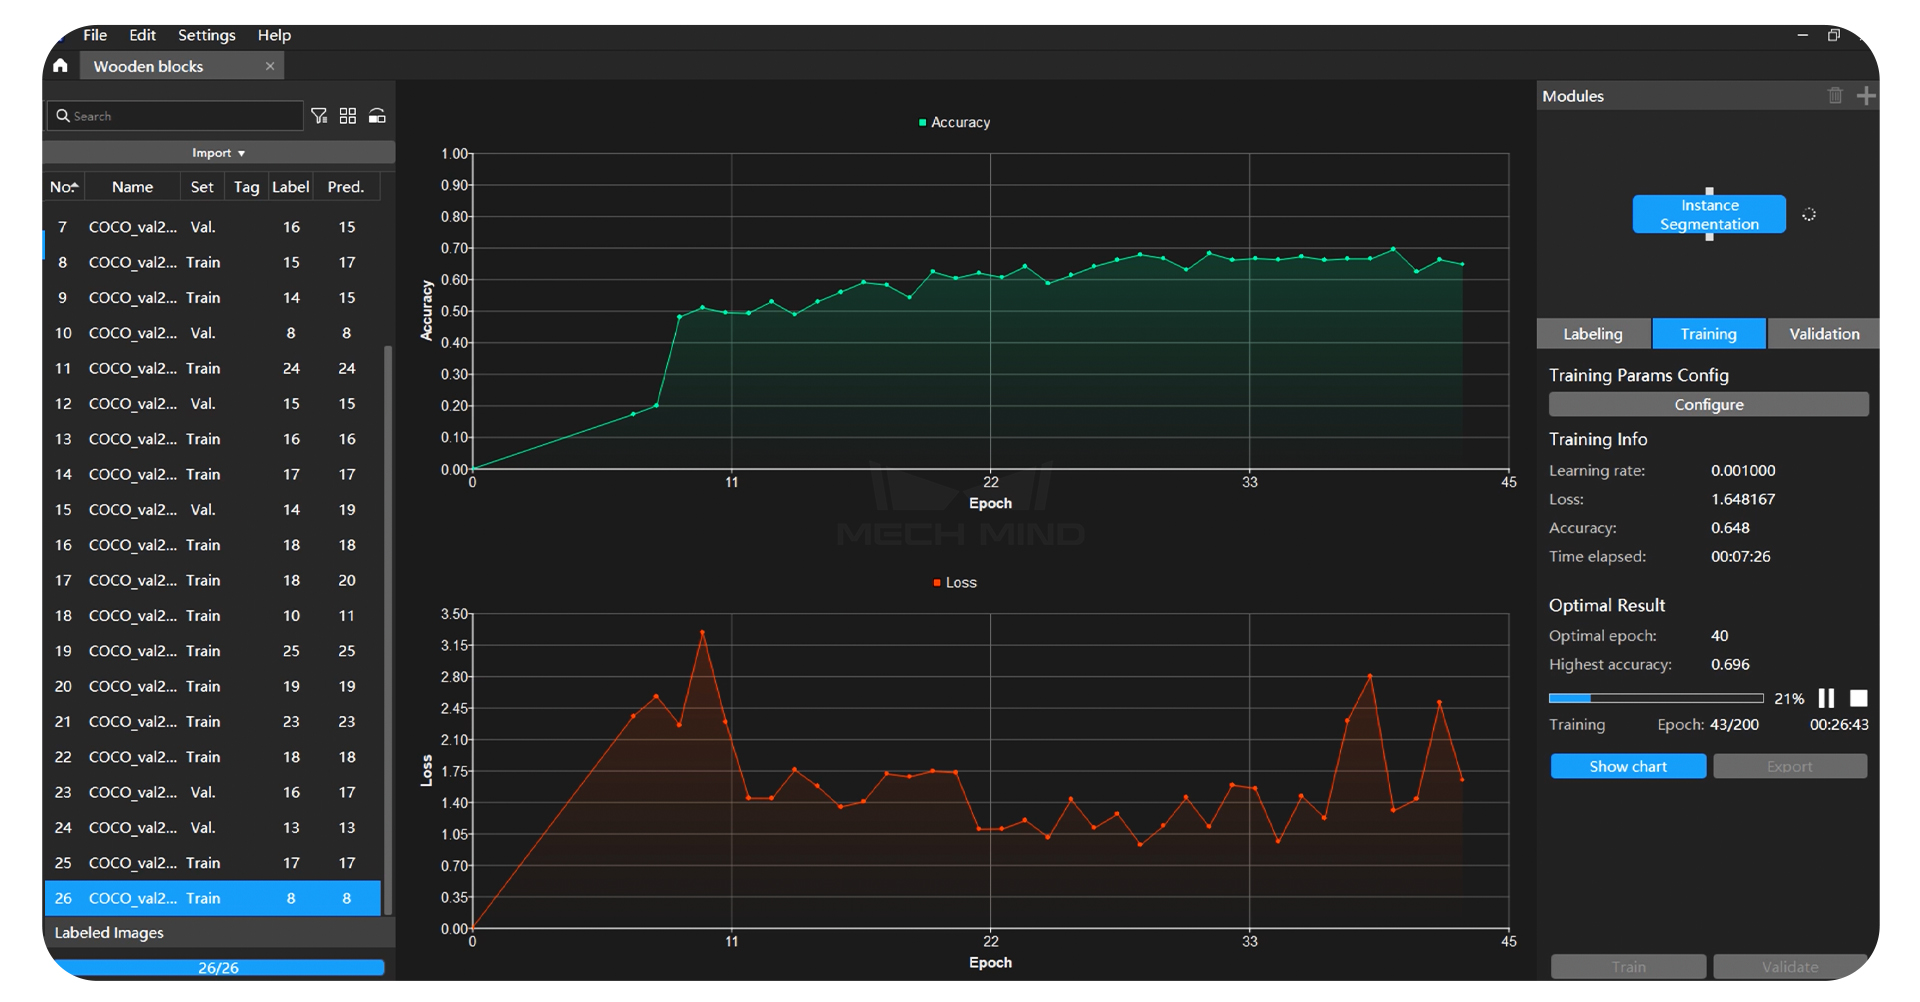Expand the Import dropdown
This screenshot has width=1920, height=1002.
[x=218, y=153]
